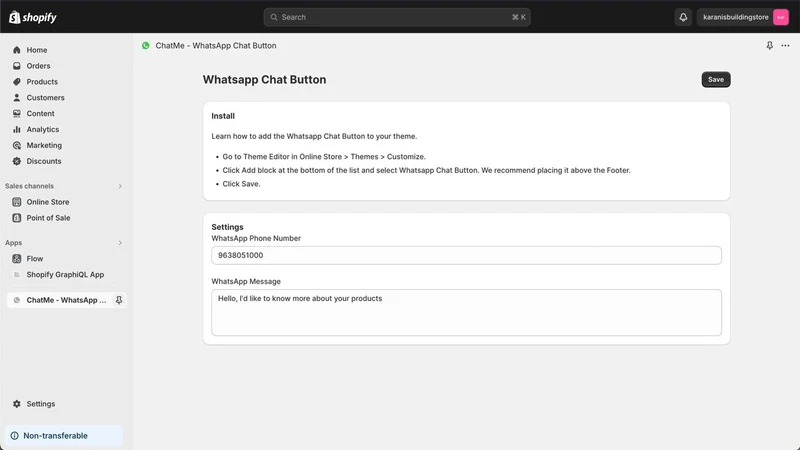Open the Flow app
The height and width of the screenshot is (450, 800).
pyautogui.click(x=35, y=259)
